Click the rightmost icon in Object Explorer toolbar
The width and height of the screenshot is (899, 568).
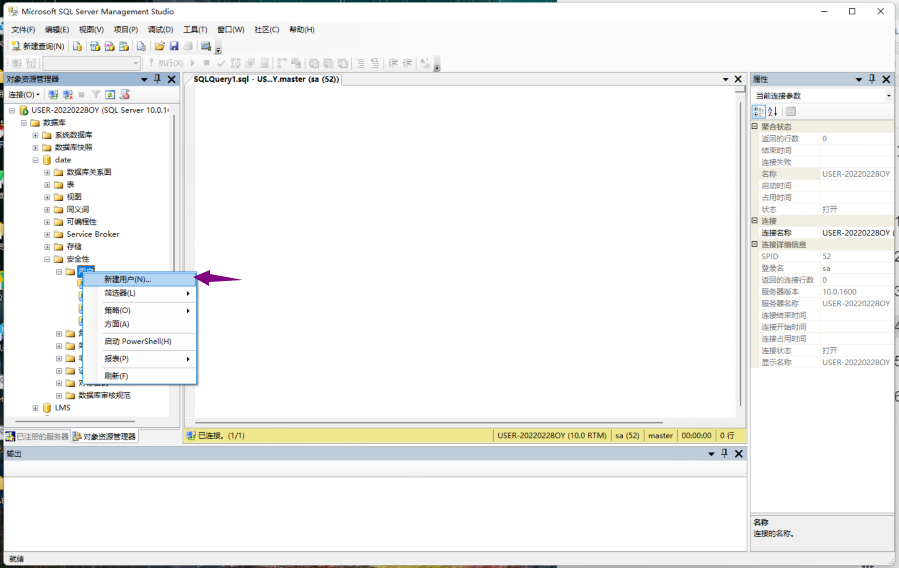pos(124,95)
